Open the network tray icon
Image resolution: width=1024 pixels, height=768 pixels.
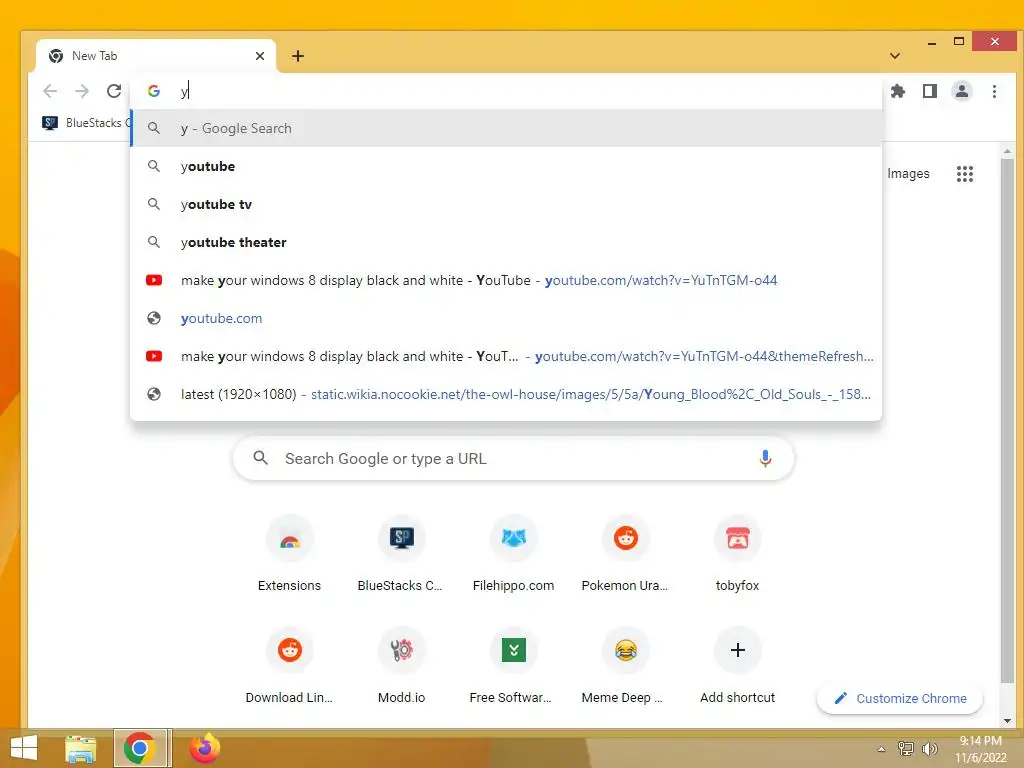coord(905,748)
